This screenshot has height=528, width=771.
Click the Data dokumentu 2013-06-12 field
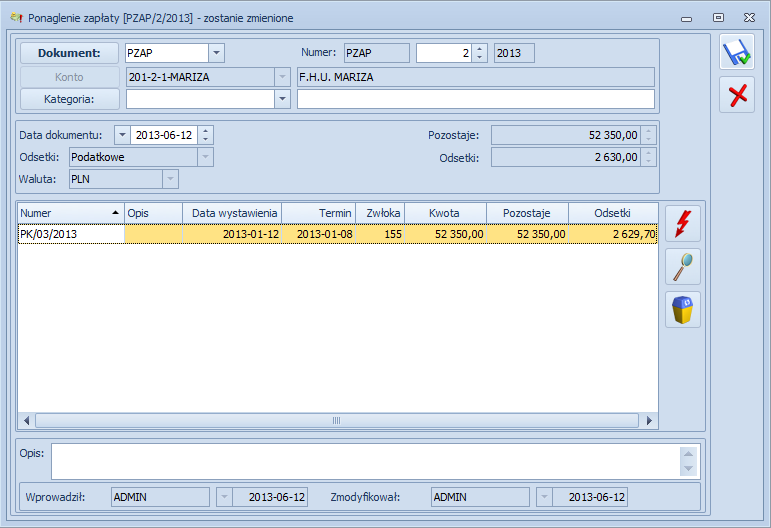click(164, 135)
